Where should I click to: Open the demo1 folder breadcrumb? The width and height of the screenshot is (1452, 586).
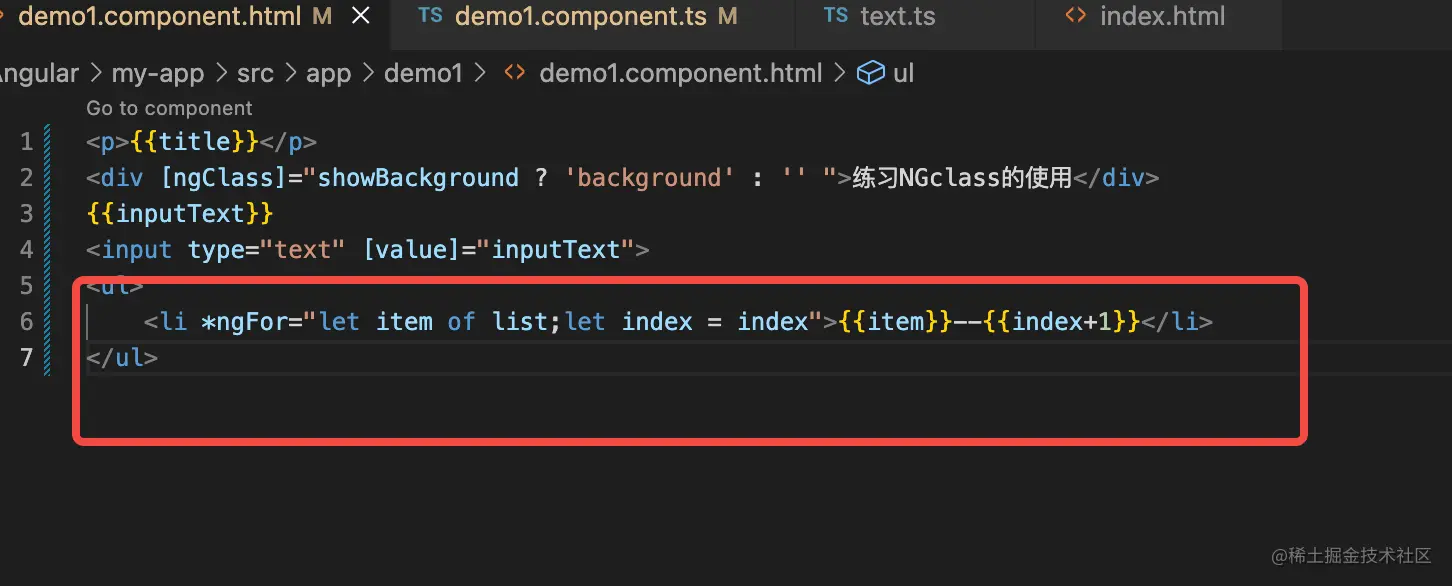(x=423, y=73)
